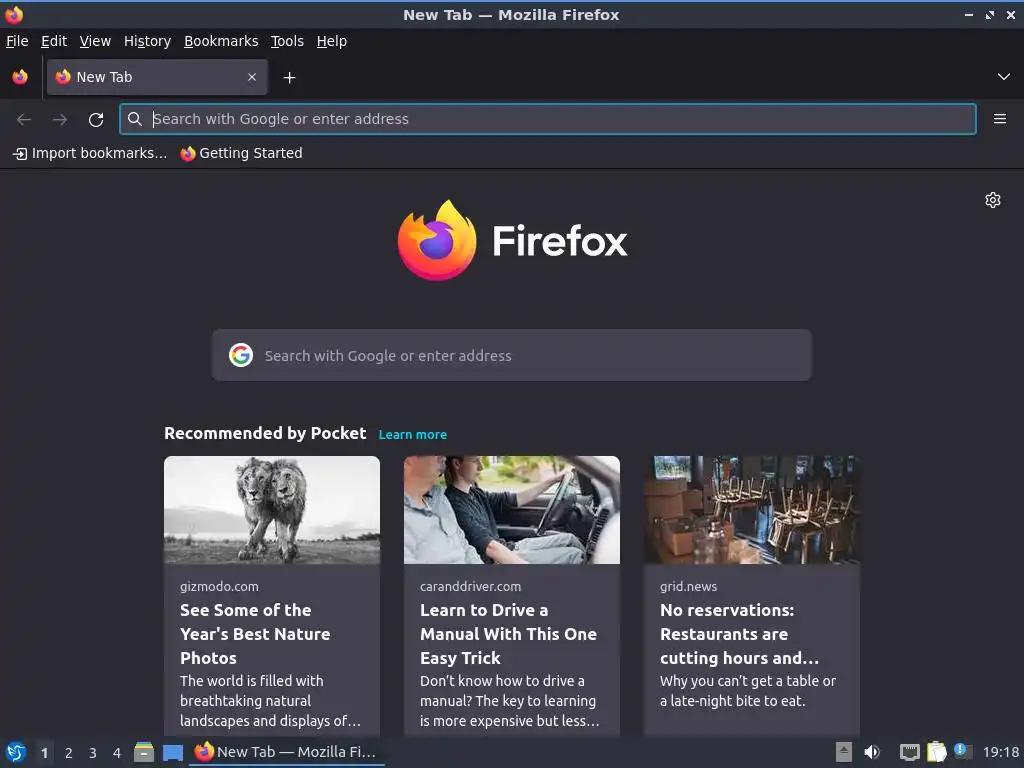Viewport: 1024px width, 768px height.
Task: Click the forward navigation arrow
Action: (x=60, y=119)
